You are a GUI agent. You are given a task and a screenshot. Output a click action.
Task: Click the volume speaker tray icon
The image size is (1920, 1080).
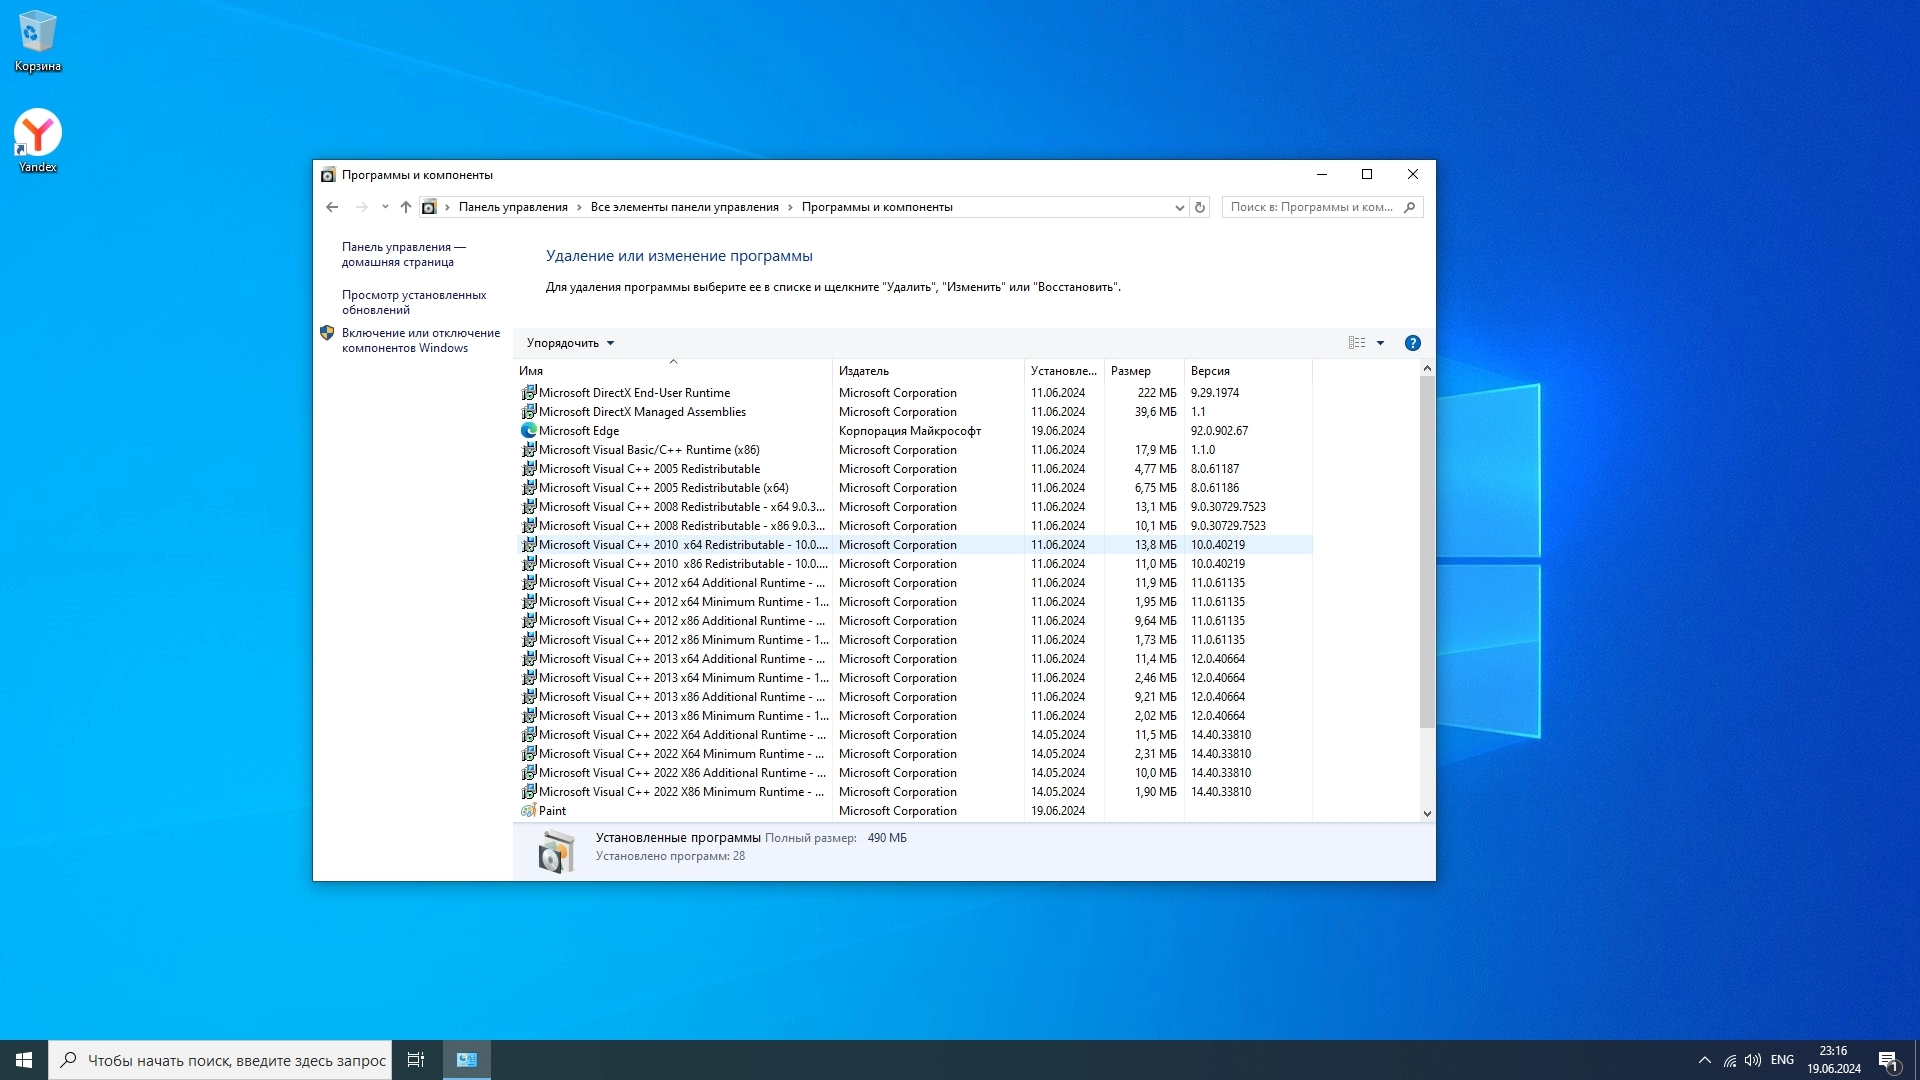(x=1753, y=1060)
